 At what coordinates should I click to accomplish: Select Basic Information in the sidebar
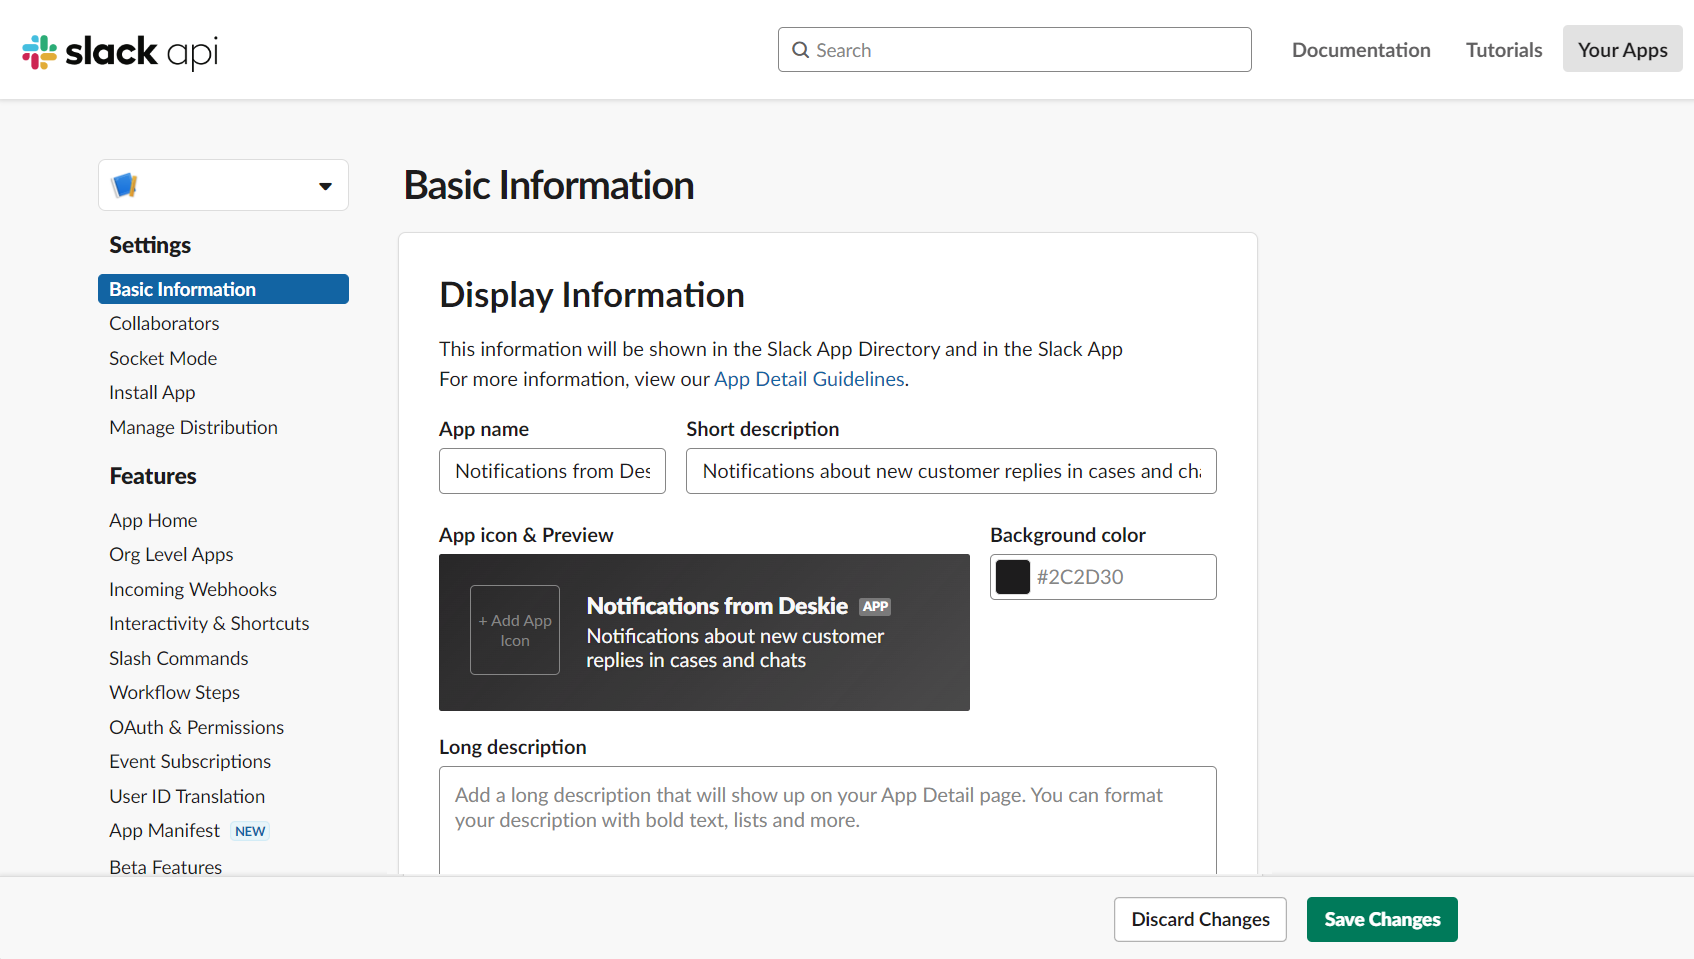(223, 289)
